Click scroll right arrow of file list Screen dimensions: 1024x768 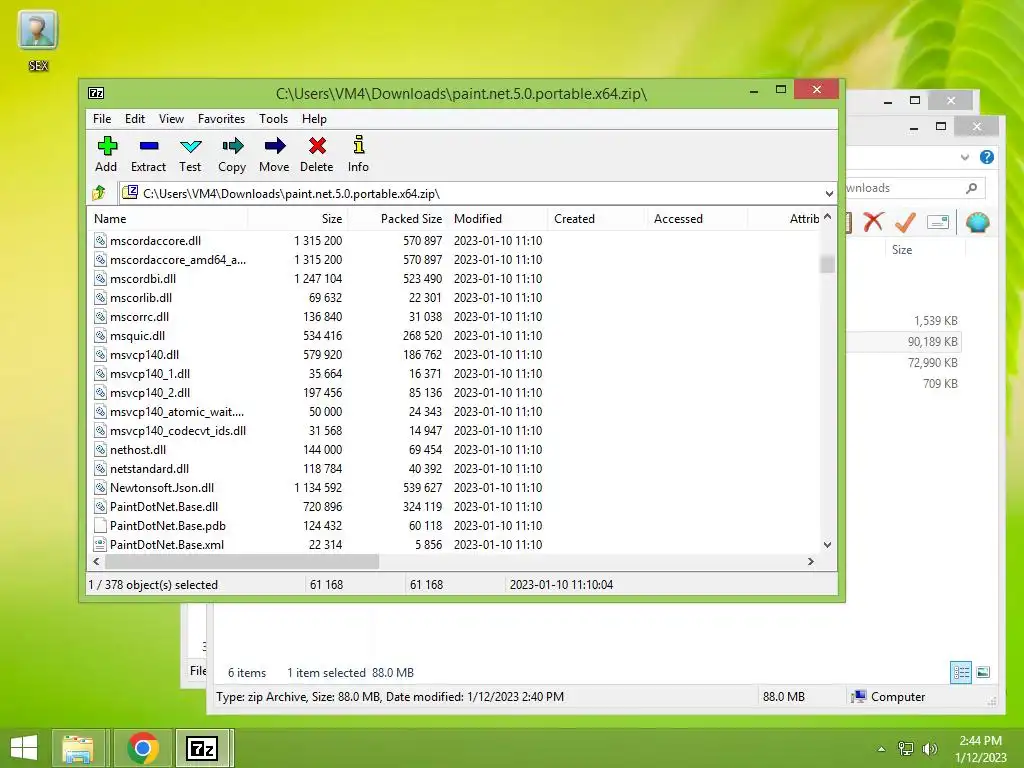point(810,562)
